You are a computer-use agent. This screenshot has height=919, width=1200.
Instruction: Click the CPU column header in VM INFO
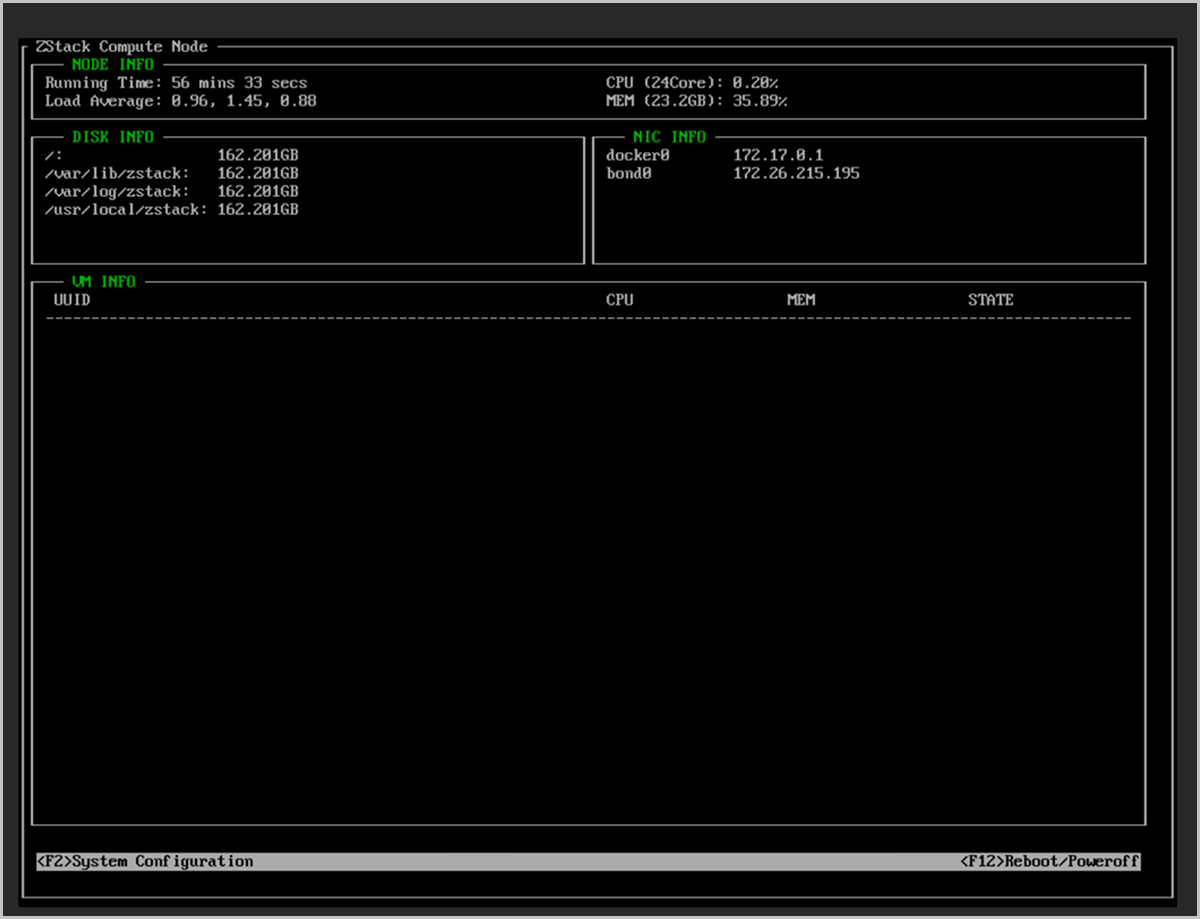(619, 299)
